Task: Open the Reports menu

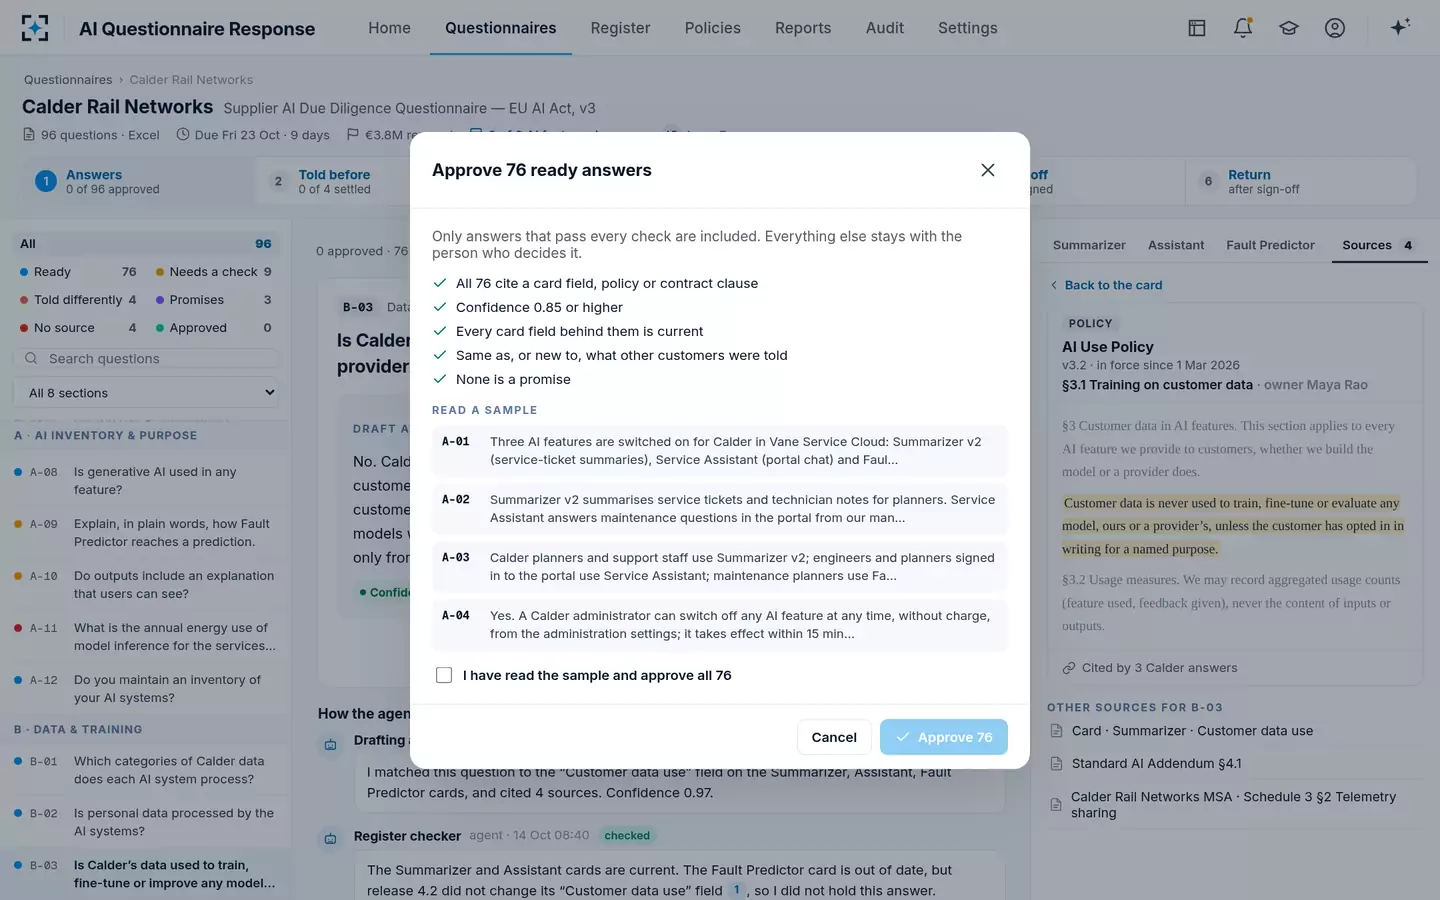Action: pos(803,28)
